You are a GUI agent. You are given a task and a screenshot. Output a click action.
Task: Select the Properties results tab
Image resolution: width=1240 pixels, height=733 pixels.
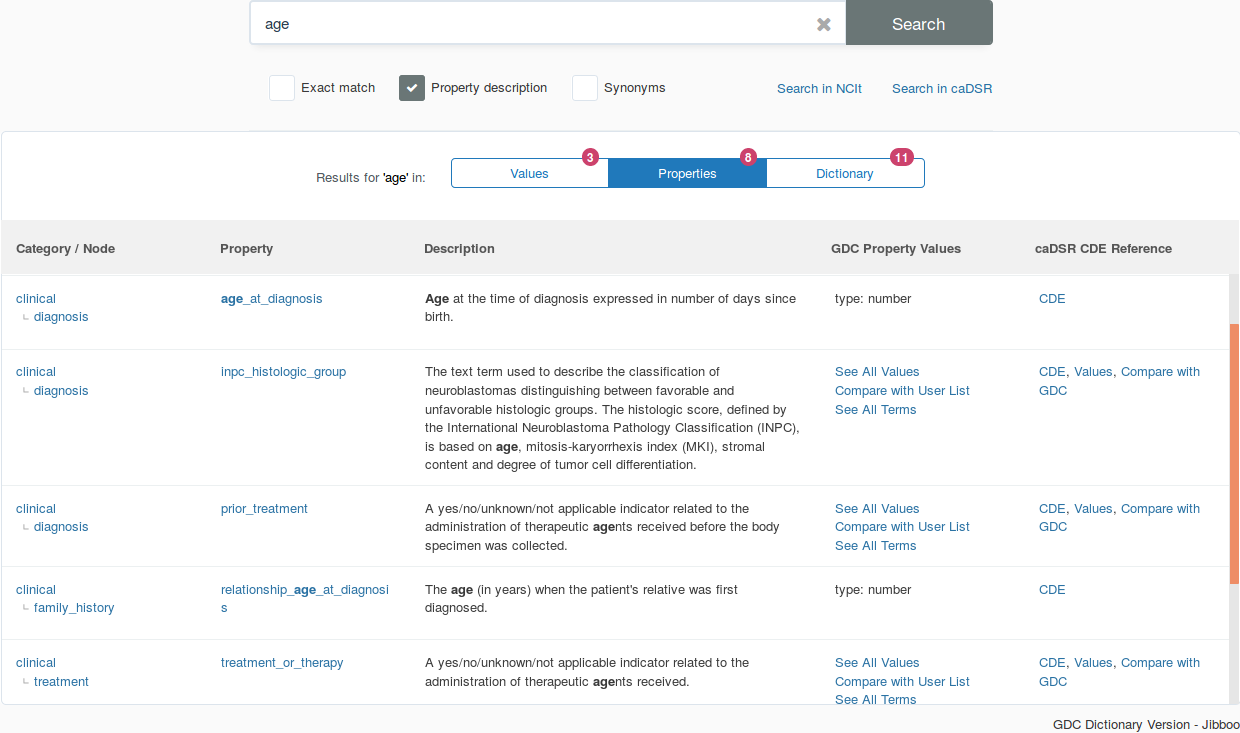pos(687,173)
